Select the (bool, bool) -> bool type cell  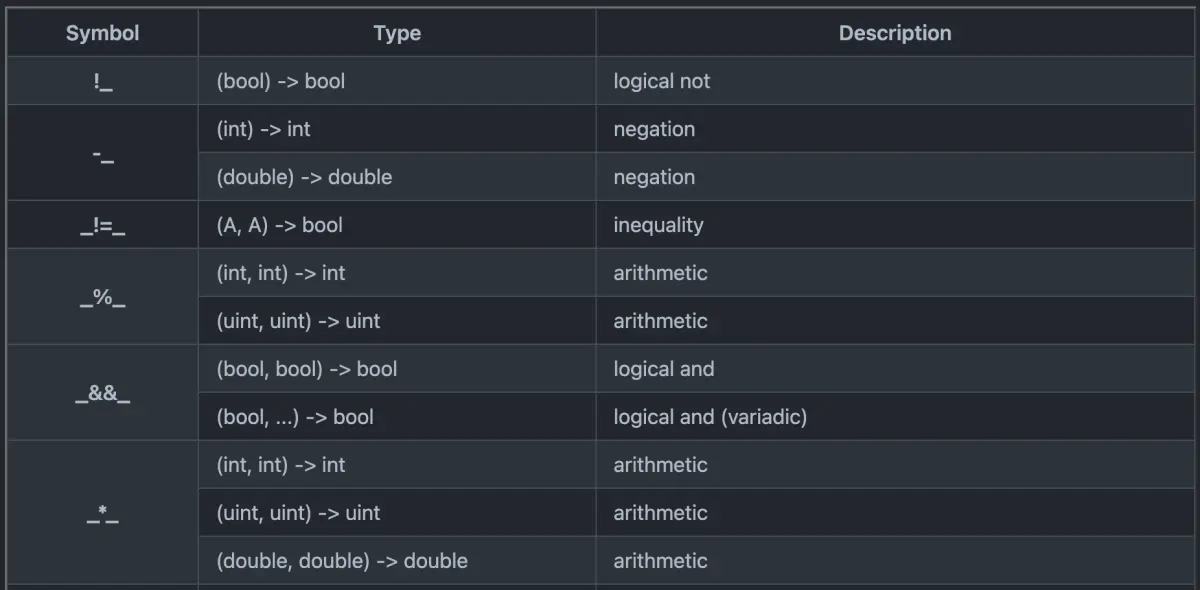307,369
